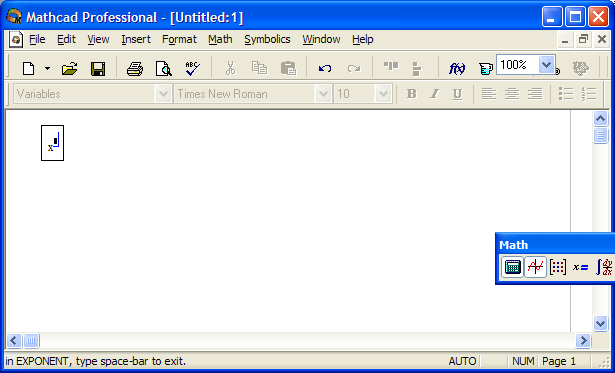Click the Align Down regions icon
Image resolution: width=615 pixels, height=373 pixels.
click(x=417, y=69)
